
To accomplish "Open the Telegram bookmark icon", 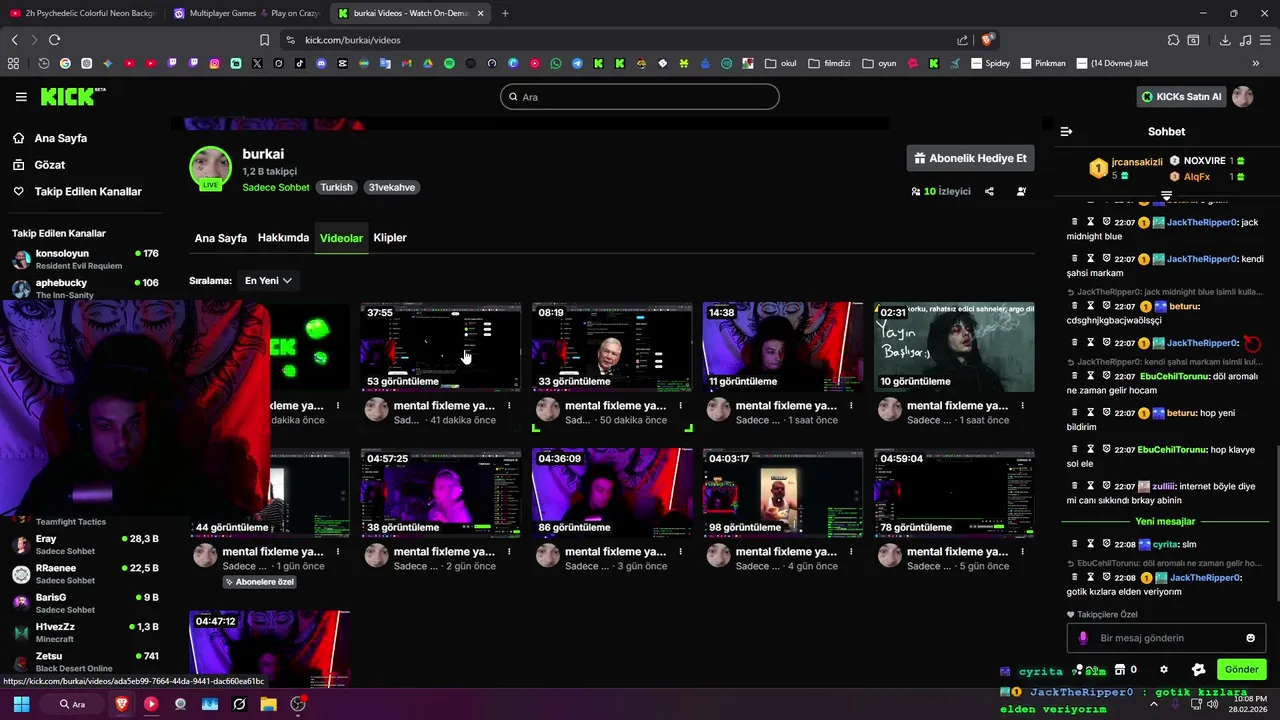I will point(577,63).
